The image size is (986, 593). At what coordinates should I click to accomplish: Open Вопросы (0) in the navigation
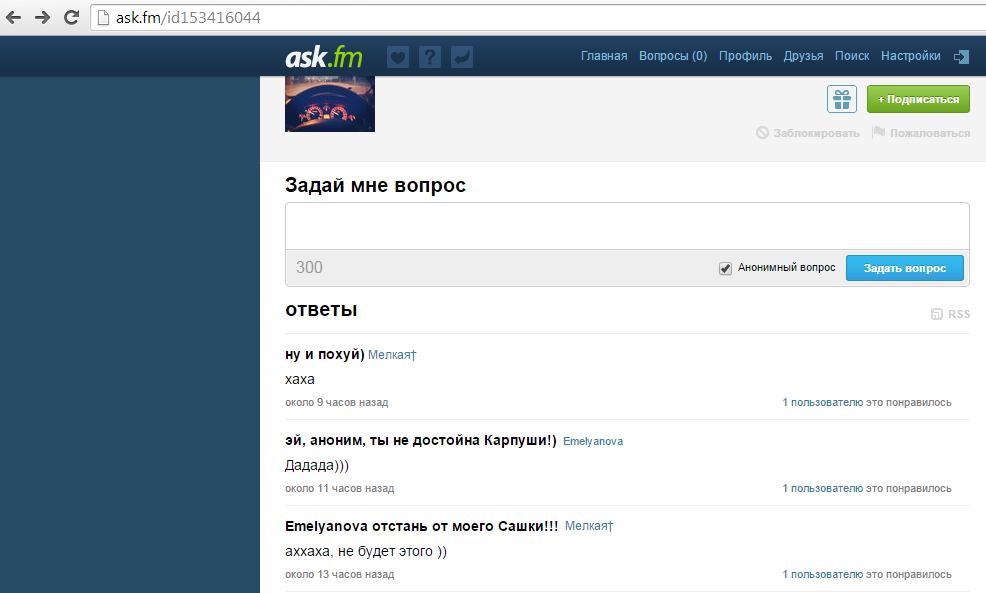(673, 56)
